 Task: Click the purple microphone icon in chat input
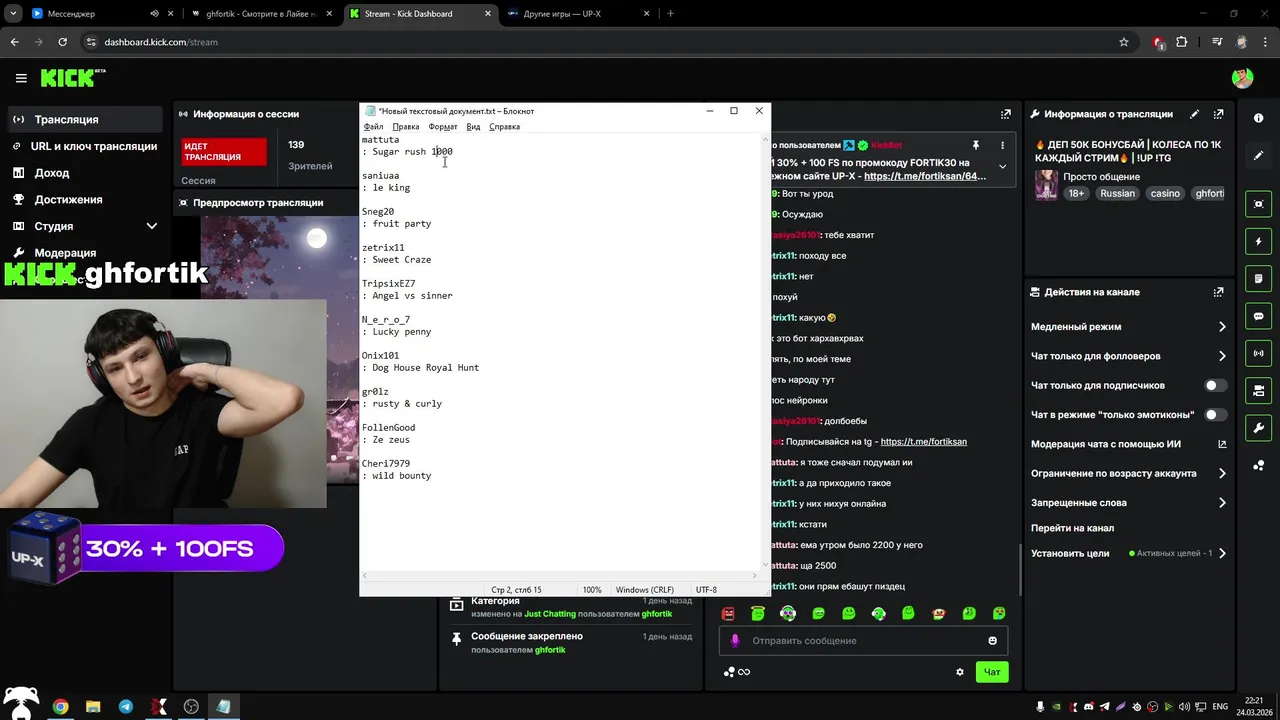point(735,641)
